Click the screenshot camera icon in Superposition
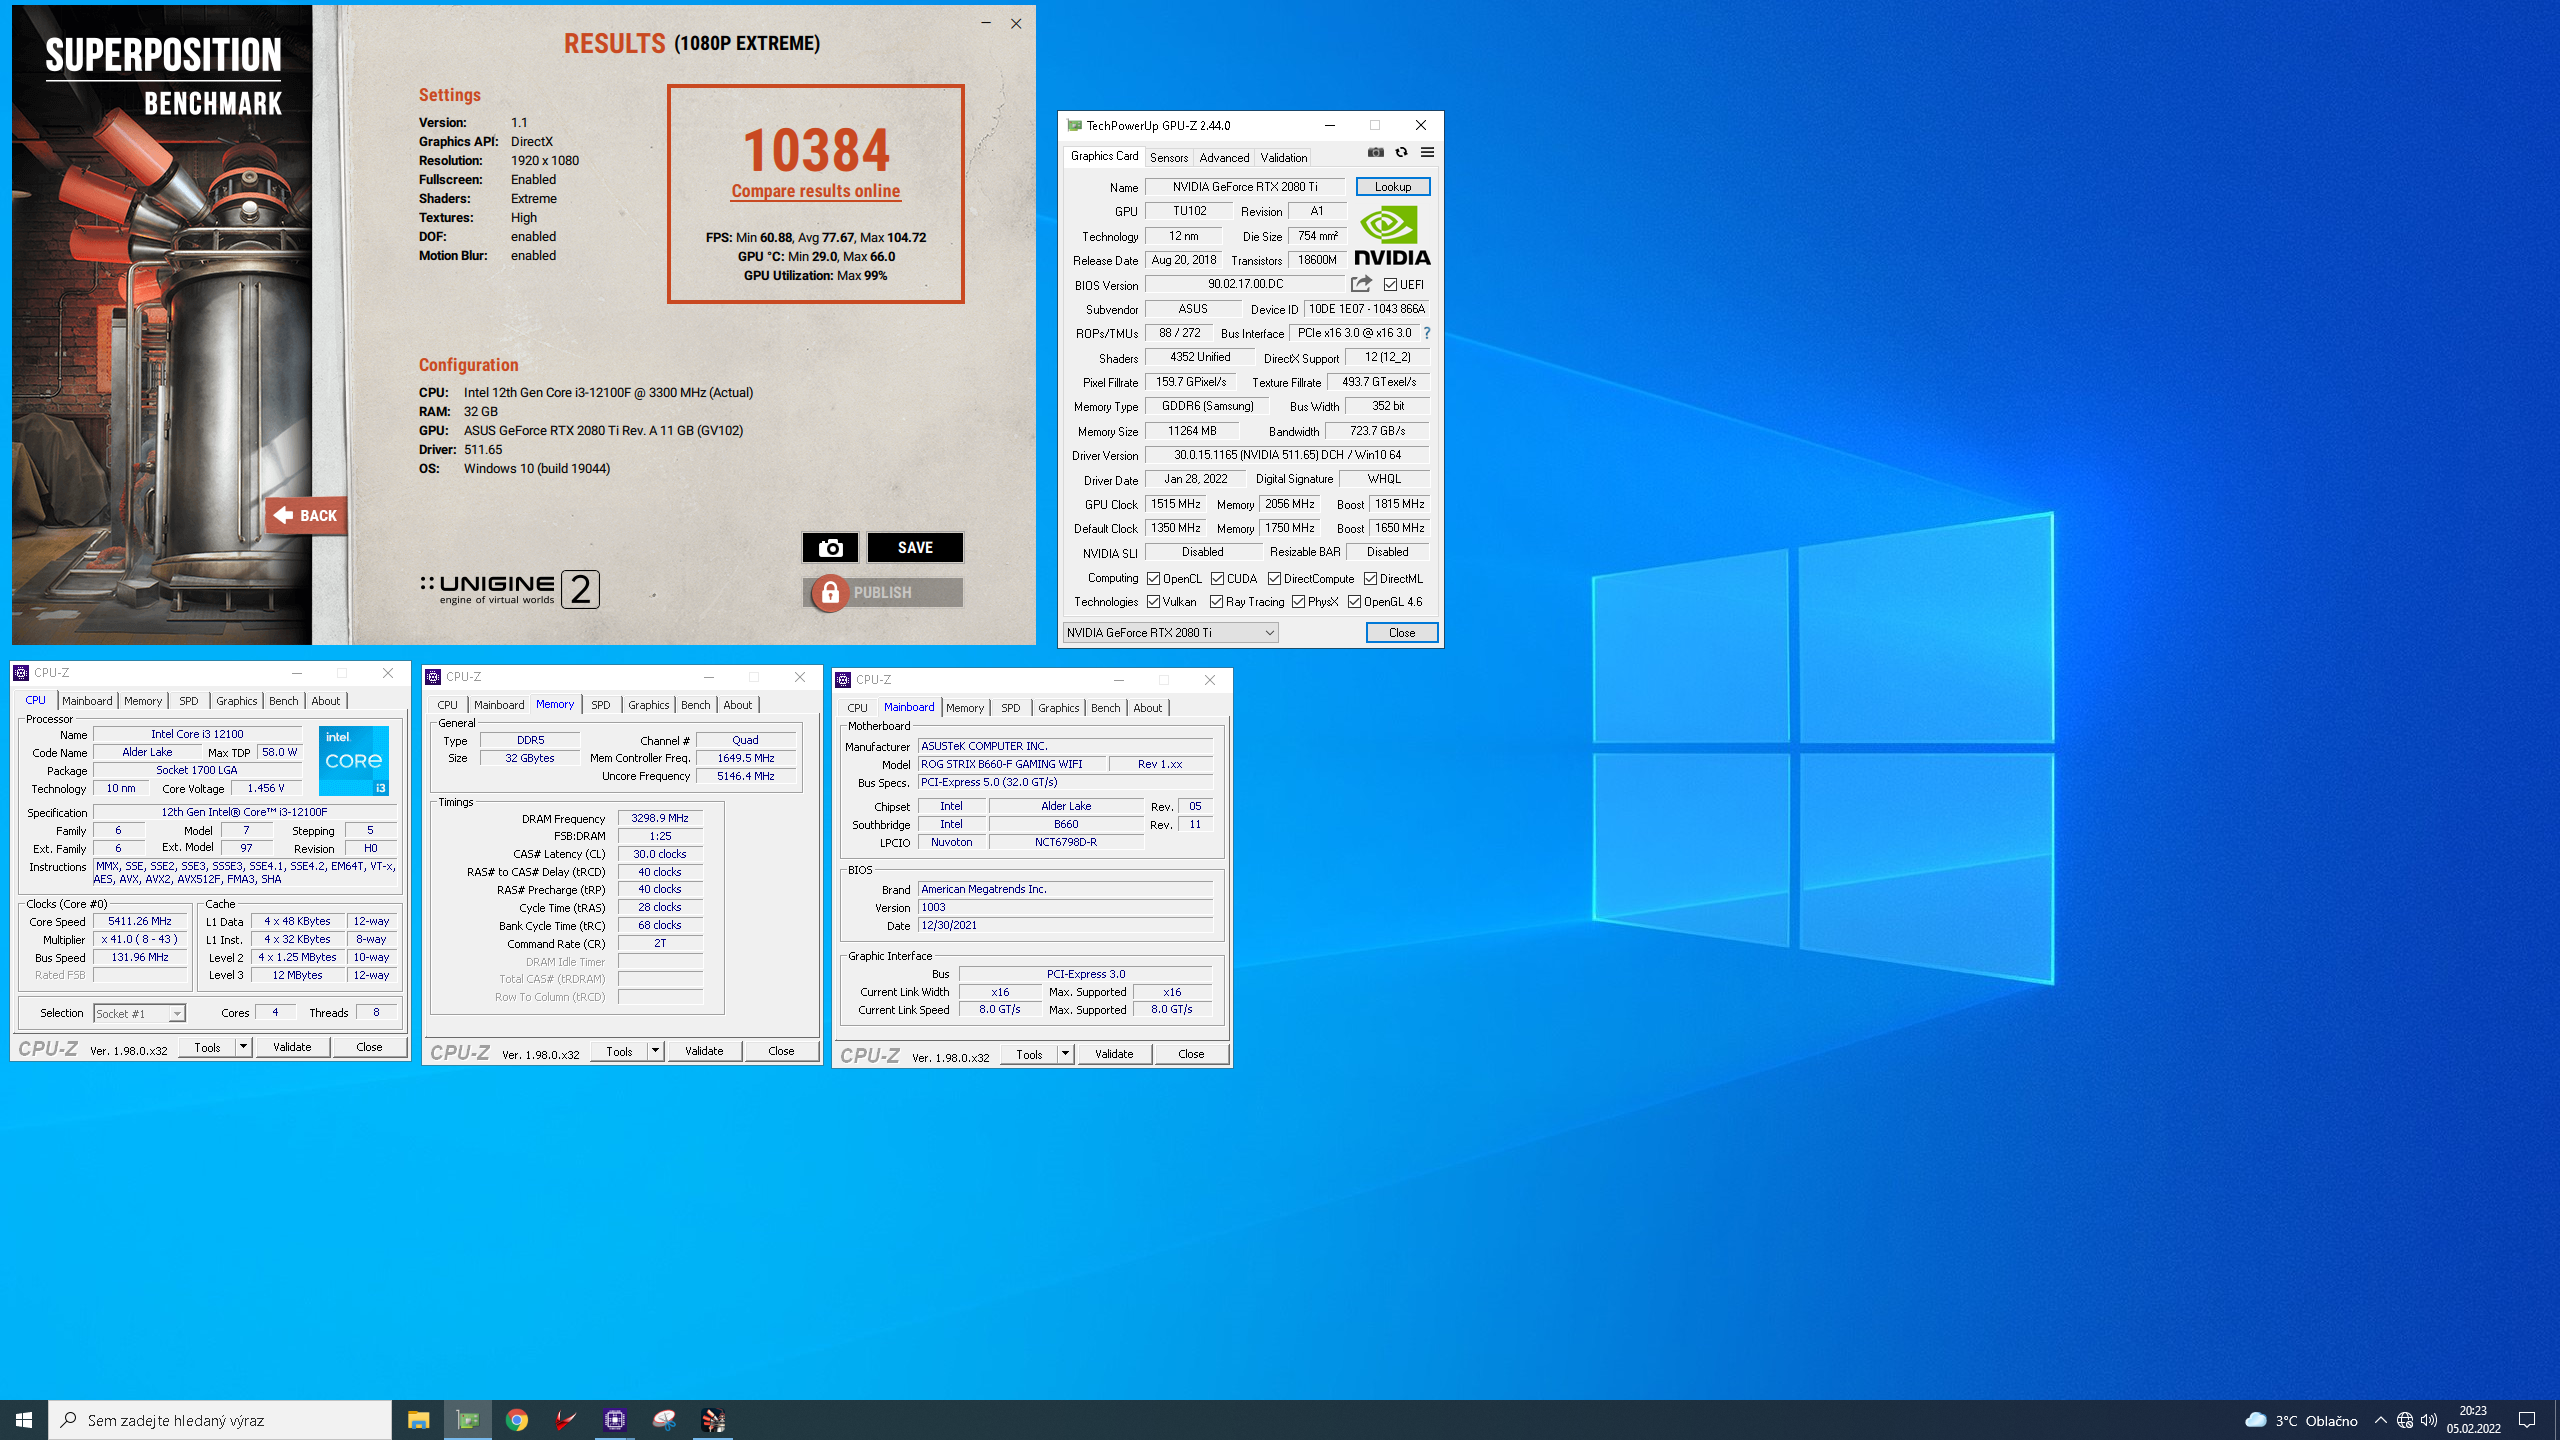The width and height of the screenshot is (2560, 1440). click(x=830, y=547)
